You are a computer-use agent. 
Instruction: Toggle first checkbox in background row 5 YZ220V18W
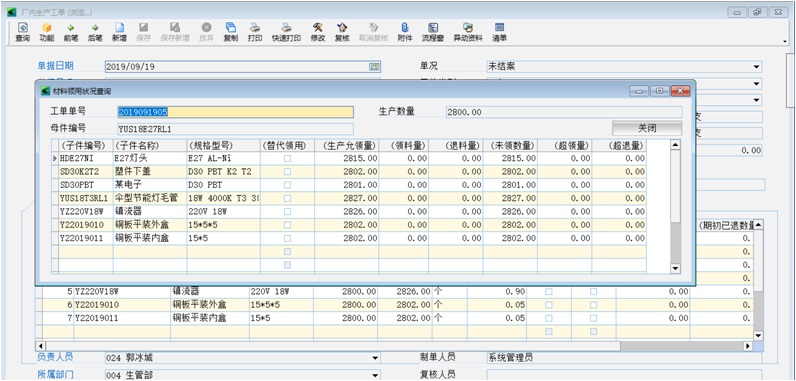[548, 292]
